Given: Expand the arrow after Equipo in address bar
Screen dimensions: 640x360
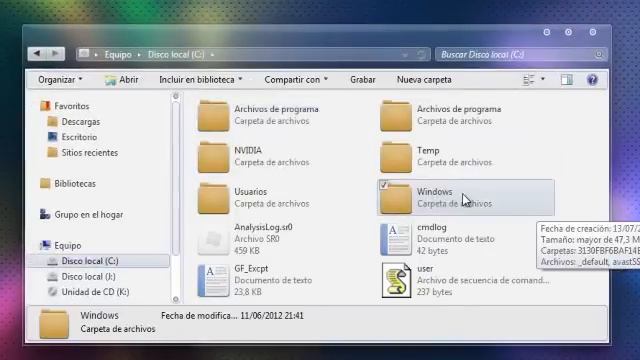Looking at the screenshot, I should point(139,54).
